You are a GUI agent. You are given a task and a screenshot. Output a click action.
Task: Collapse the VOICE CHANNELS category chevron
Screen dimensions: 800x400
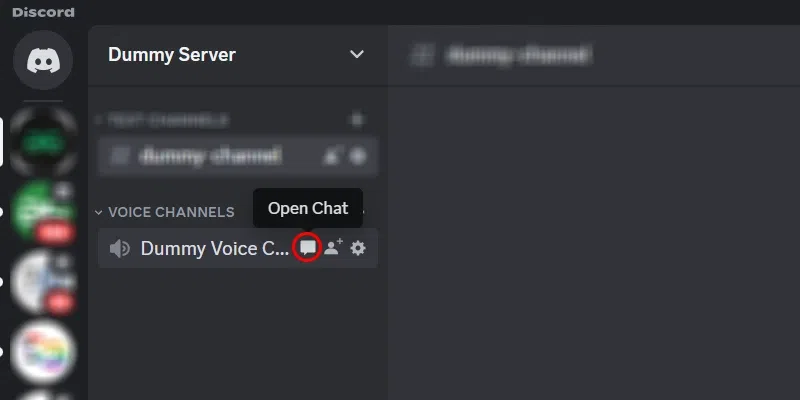98,212
